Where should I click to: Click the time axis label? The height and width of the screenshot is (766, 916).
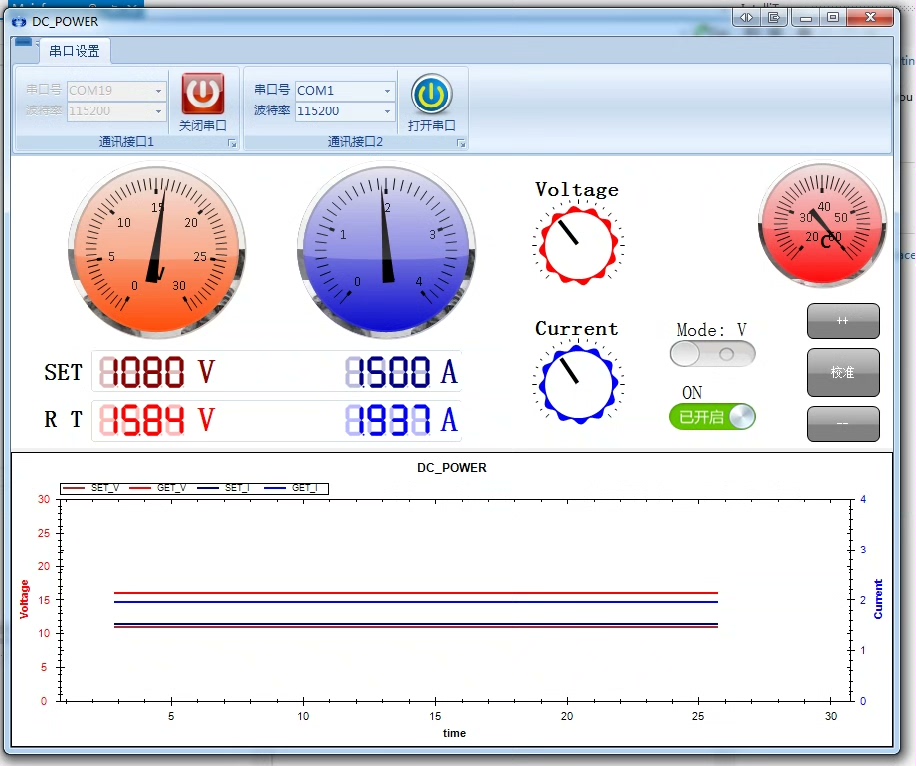click(454, 733)
